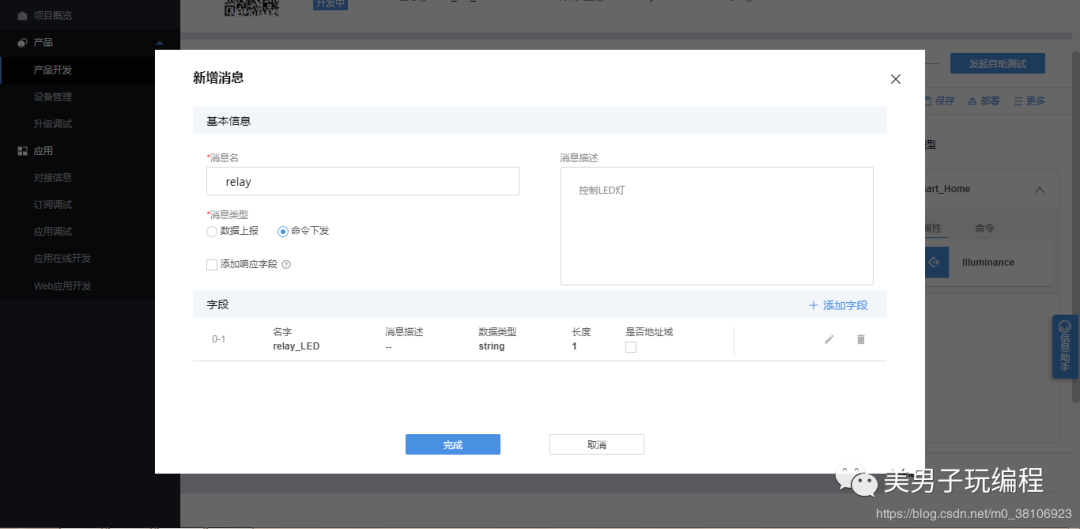Click the 0-1 offset cell
The height and width of the screenshot is (529, 1080).
219,339
